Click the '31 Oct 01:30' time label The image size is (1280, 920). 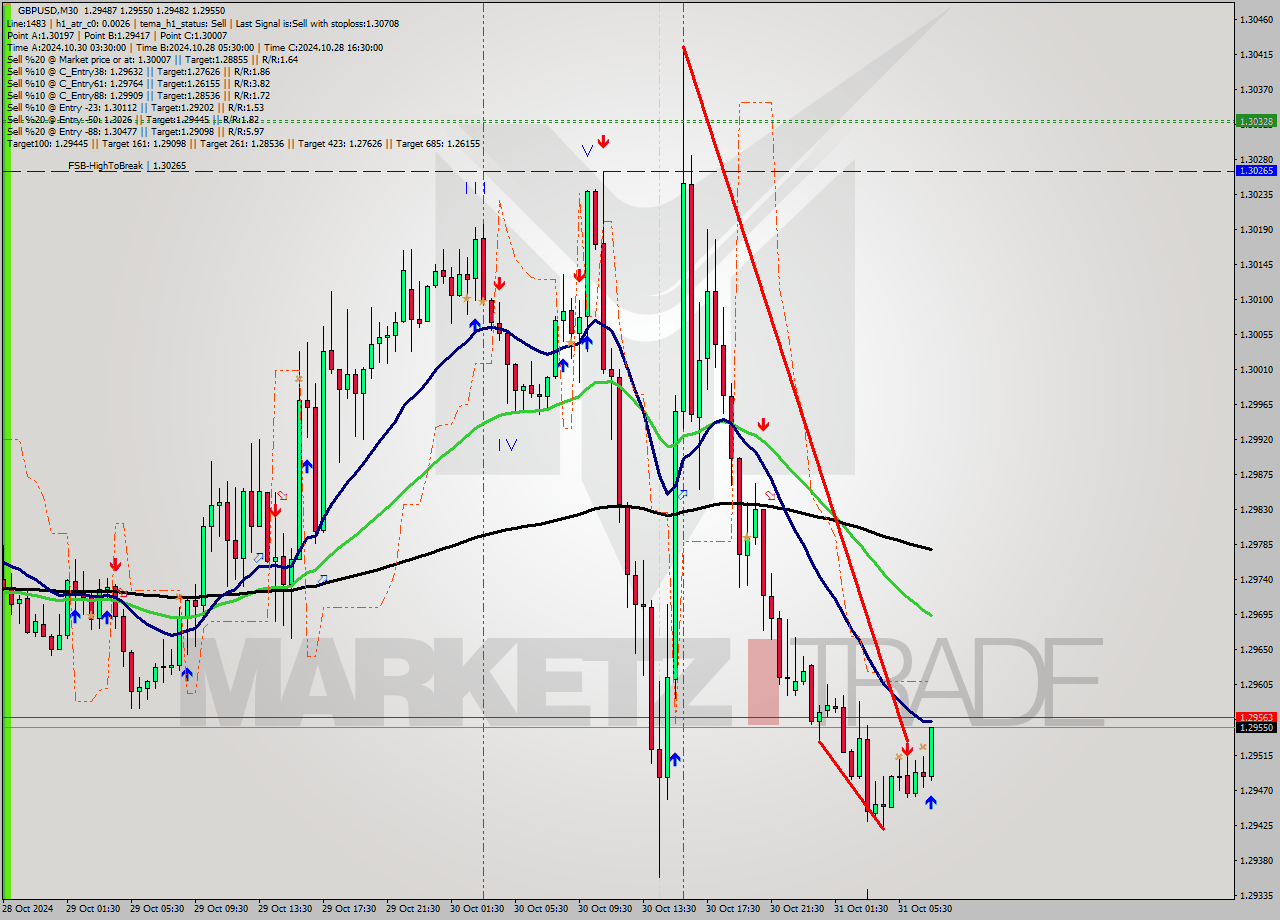[861, 909]
